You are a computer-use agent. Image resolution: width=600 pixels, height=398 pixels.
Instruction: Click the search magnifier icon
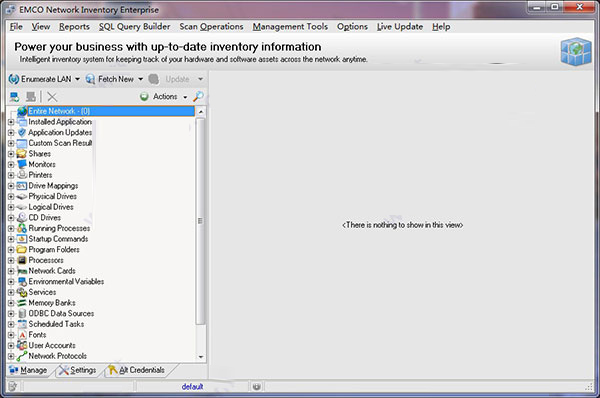click(x=198, y=96)
